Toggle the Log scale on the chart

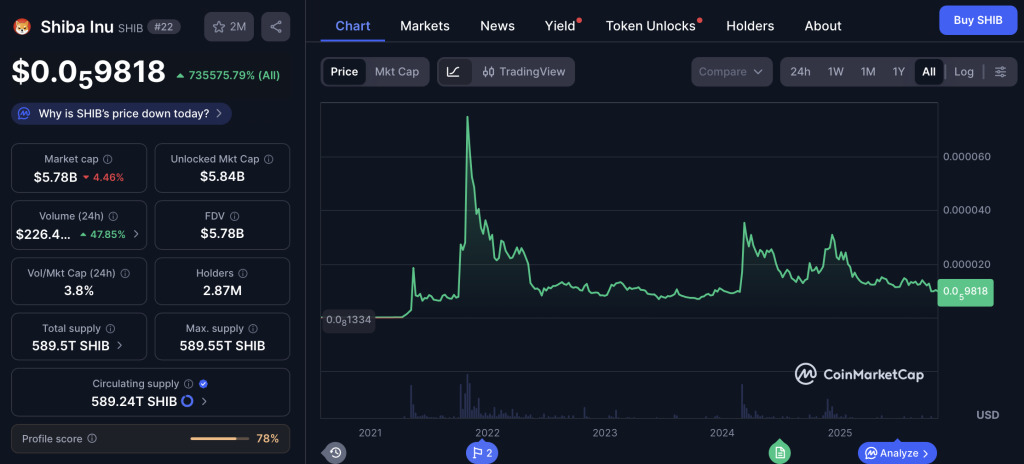963,72
